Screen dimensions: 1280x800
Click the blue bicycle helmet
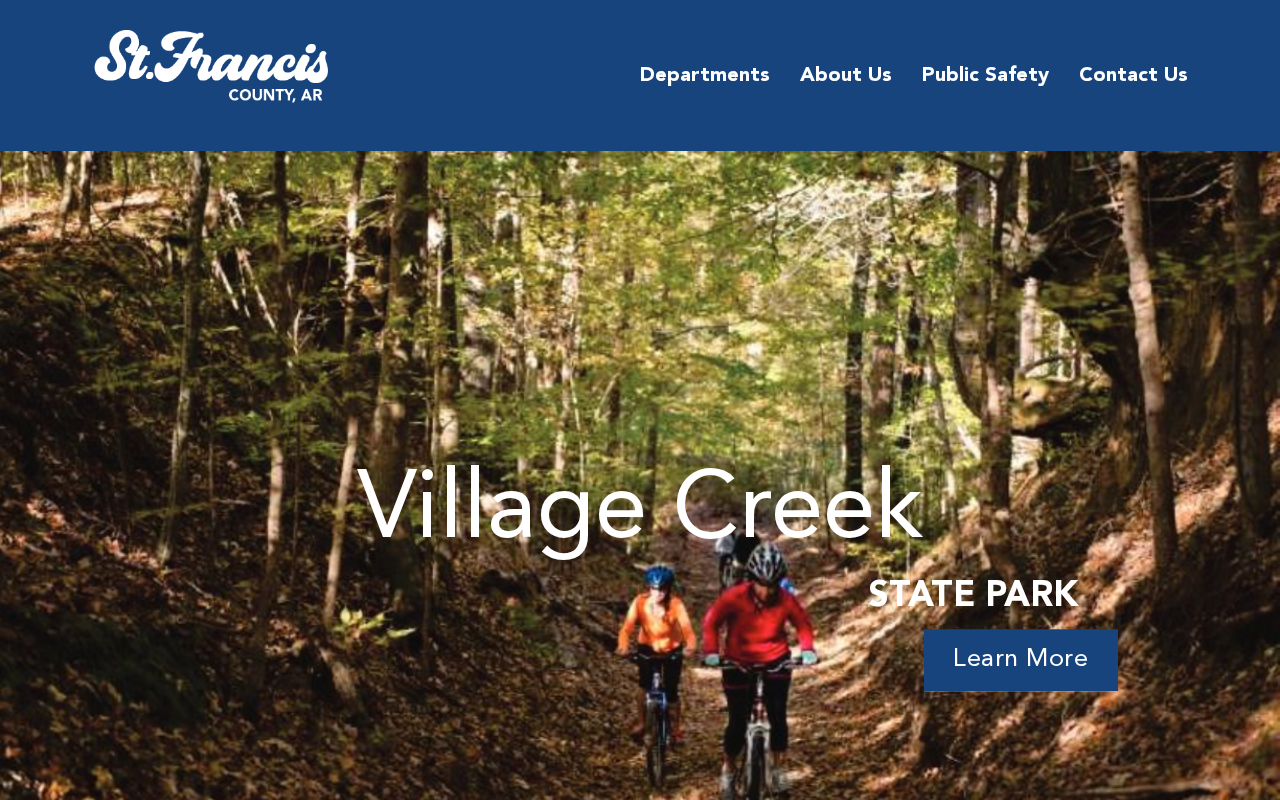pos(659,576)
